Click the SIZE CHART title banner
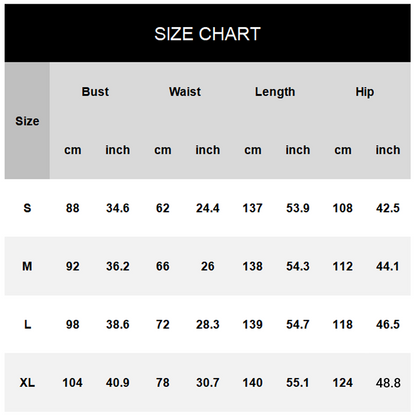 pos(207,33)
